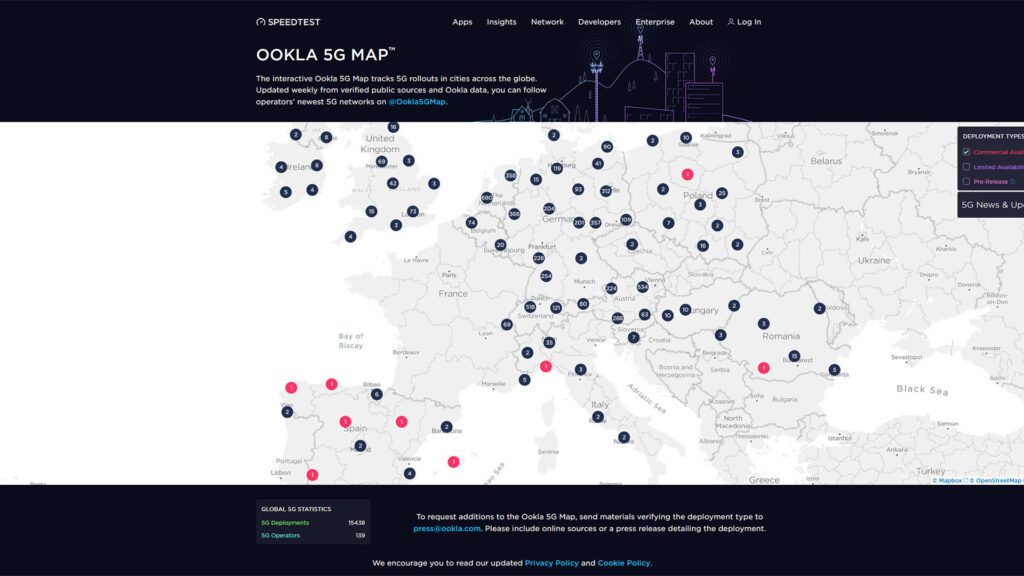Viewport: 1024px width, 576px height.
Task: Click the 4 marker near Valencia
Action: [409, 473]
